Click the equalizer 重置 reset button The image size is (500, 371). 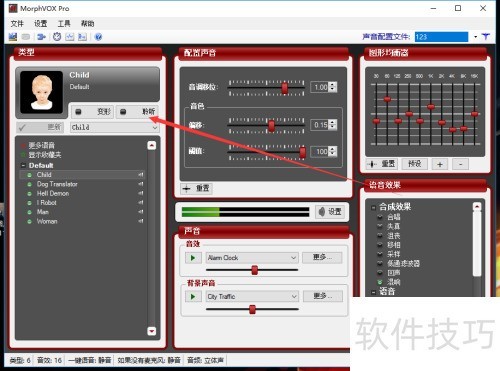tap(382, 164)
